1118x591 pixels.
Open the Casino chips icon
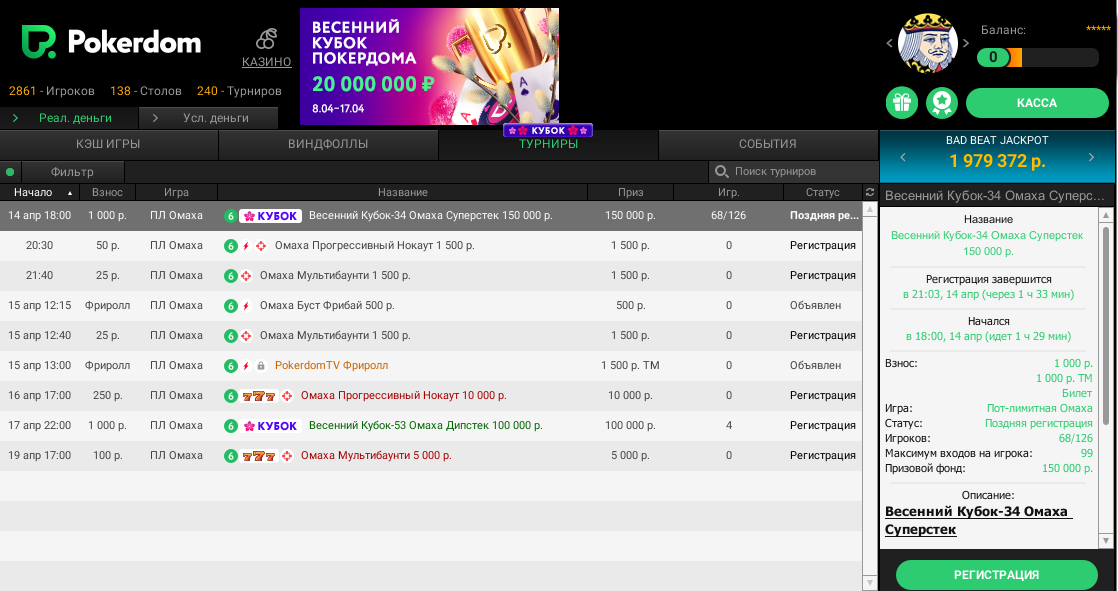point(266,40)
